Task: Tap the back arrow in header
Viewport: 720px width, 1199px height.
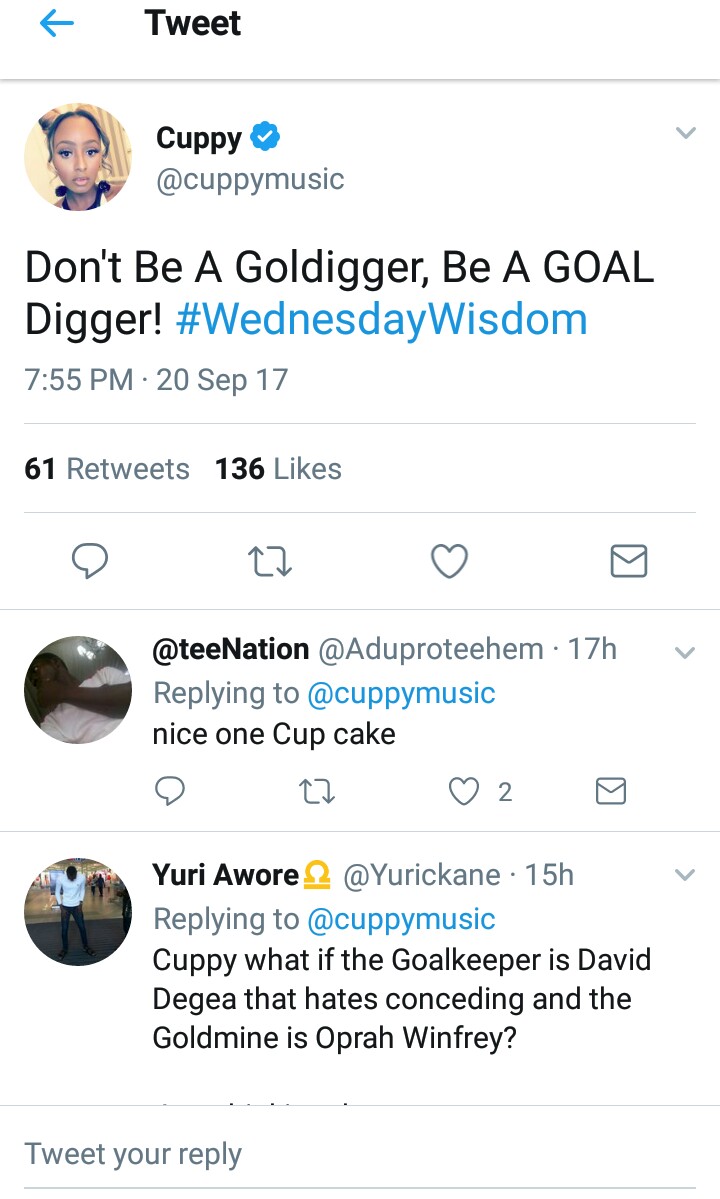Action: tap(57, 24)
